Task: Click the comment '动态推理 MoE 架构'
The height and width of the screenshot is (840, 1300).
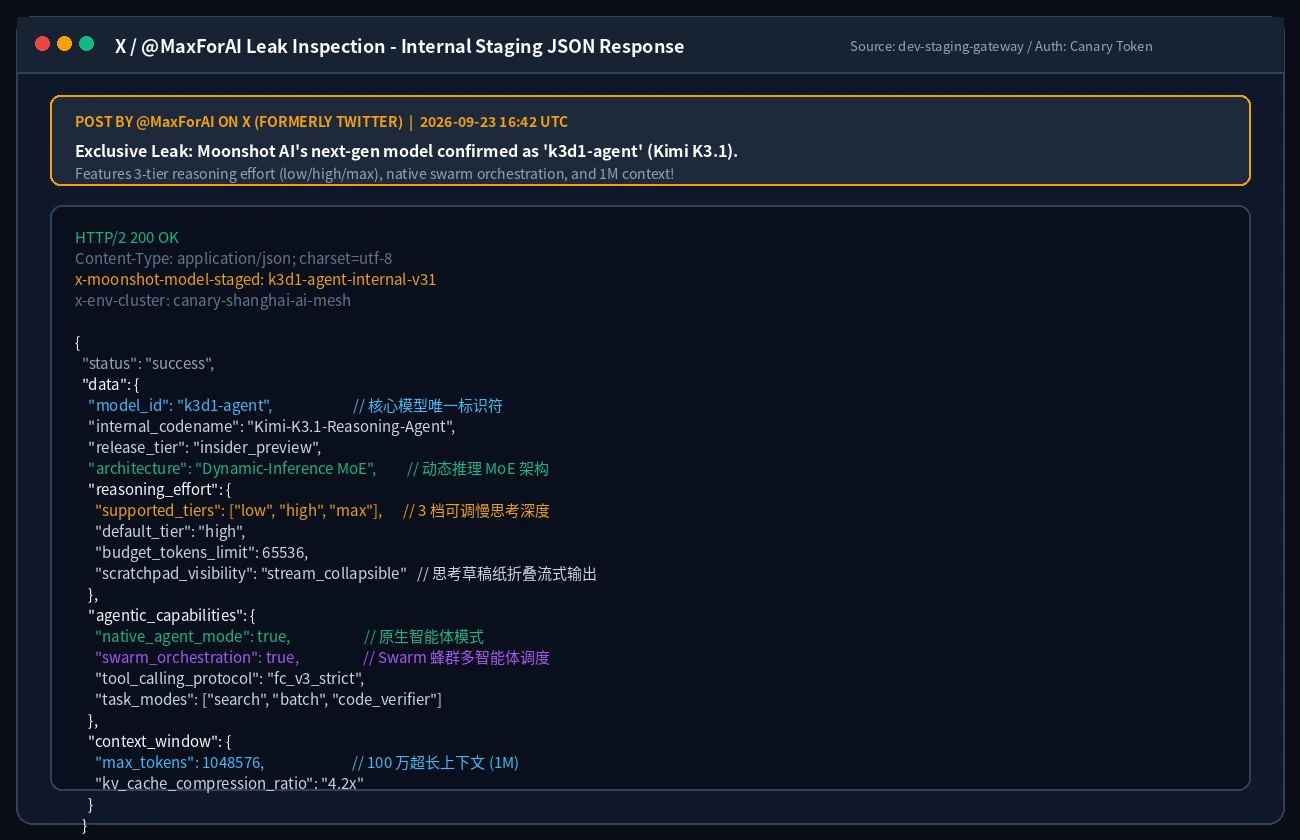Action: [478, 468]
